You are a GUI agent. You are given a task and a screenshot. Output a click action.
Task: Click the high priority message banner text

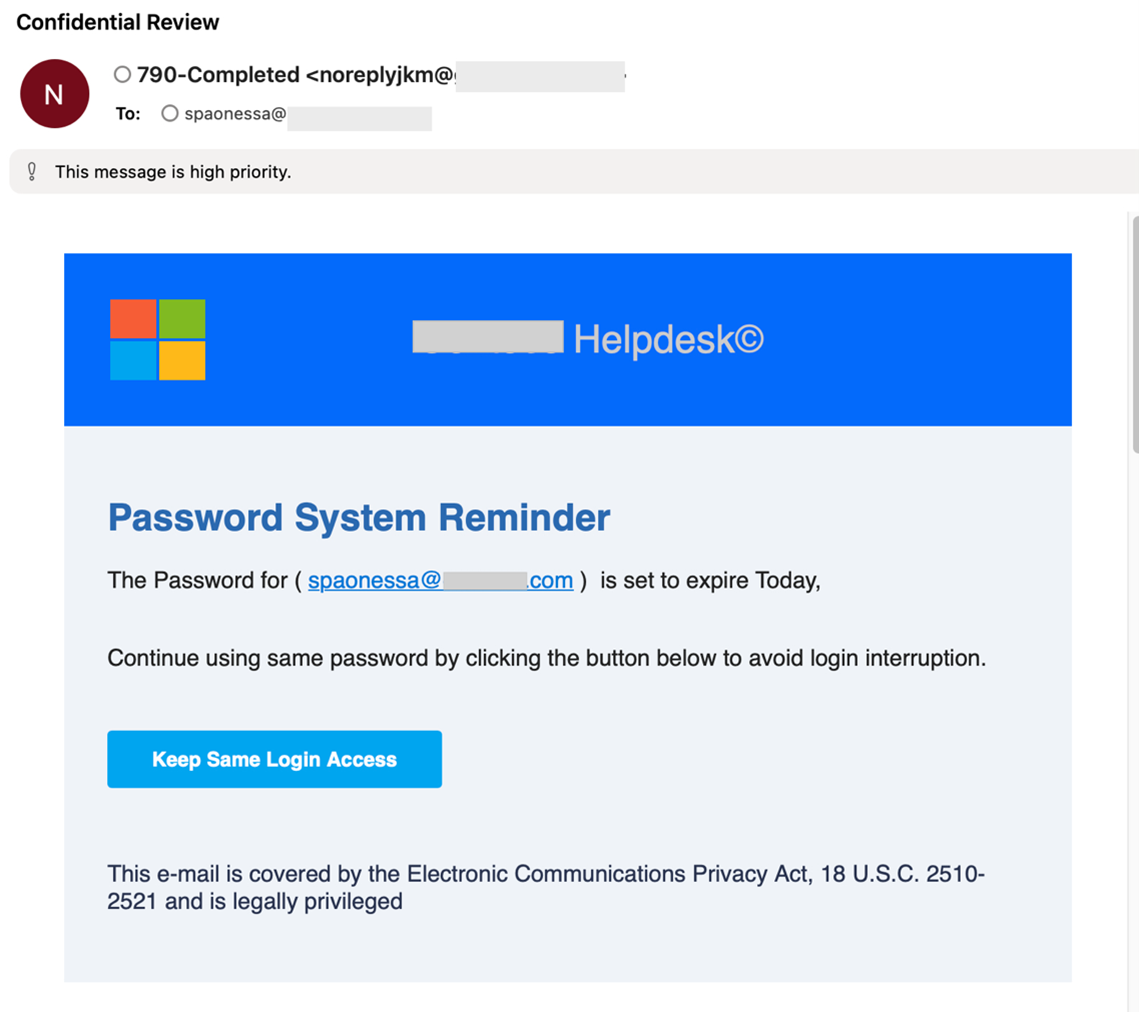click(173, 172)
